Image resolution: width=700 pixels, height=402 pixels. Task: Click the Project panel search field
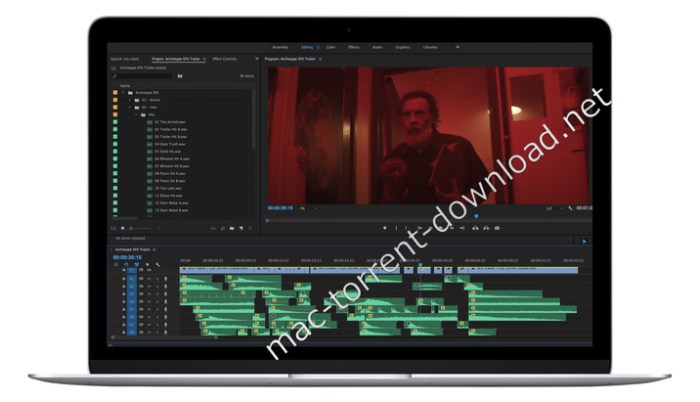(x=142, y=76)
